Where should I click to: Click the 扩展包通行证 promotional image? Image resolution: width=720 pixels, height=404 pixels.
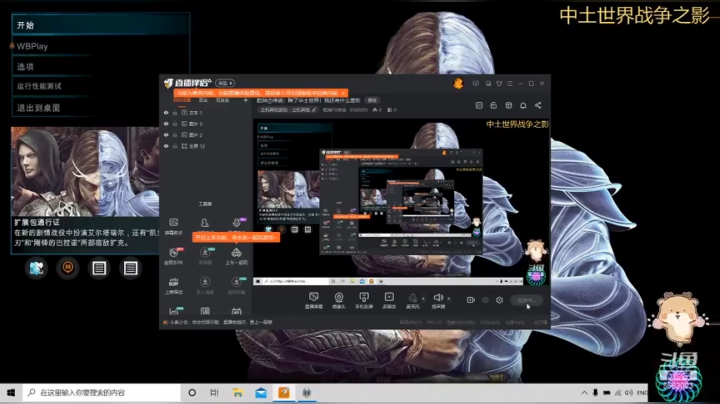(85, 172)
